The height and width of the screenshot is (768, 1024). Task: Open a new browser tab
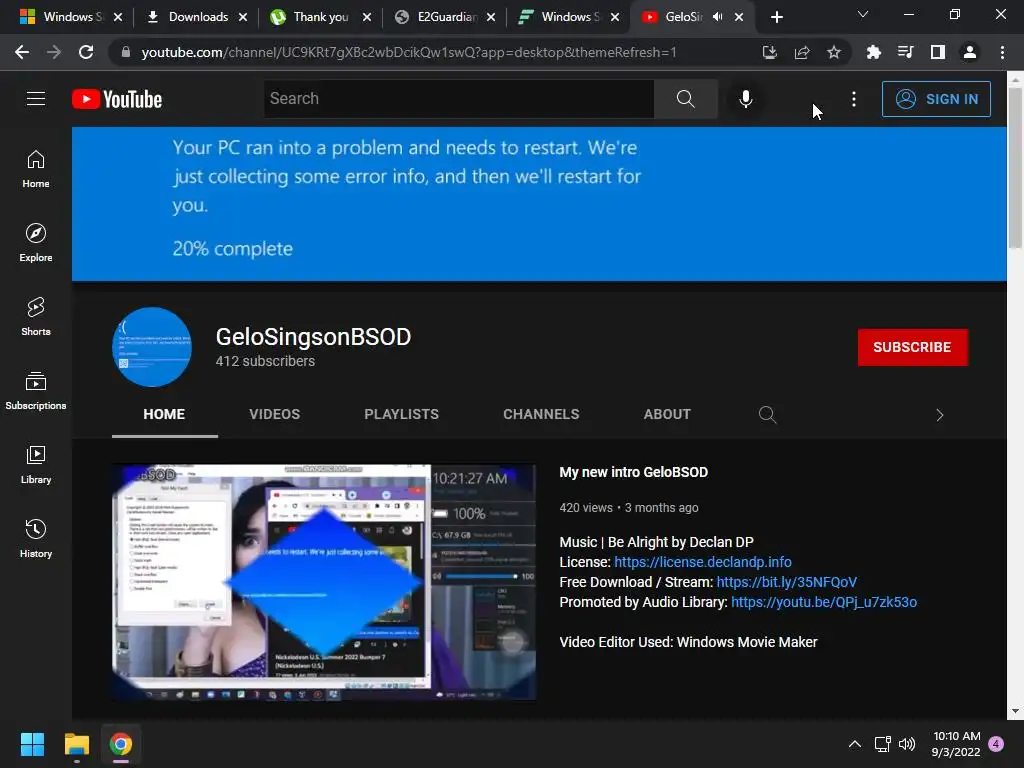pos(776,17)
